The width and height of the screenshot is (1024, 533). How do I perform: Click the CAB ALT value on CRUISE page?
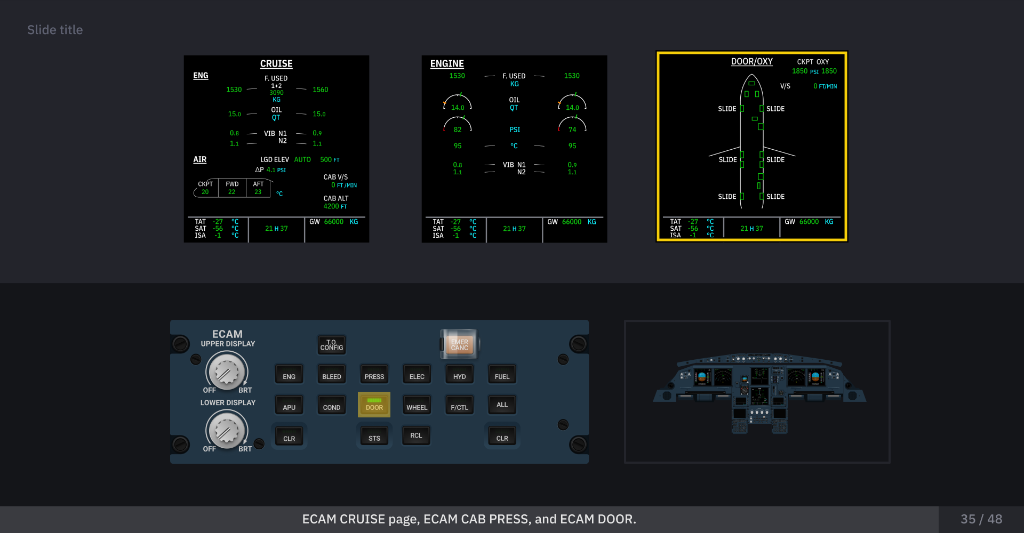point(335,206)
